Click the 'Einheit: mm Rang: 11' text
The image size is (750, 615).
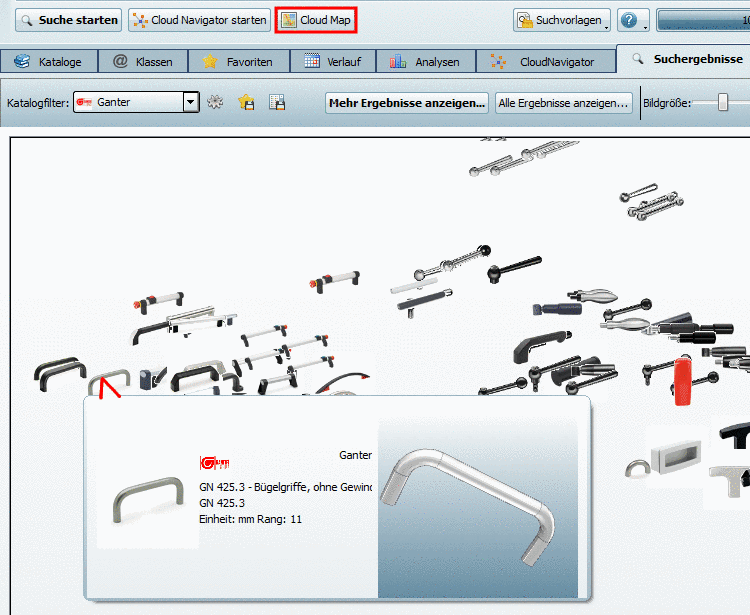(x=250, y=519)
